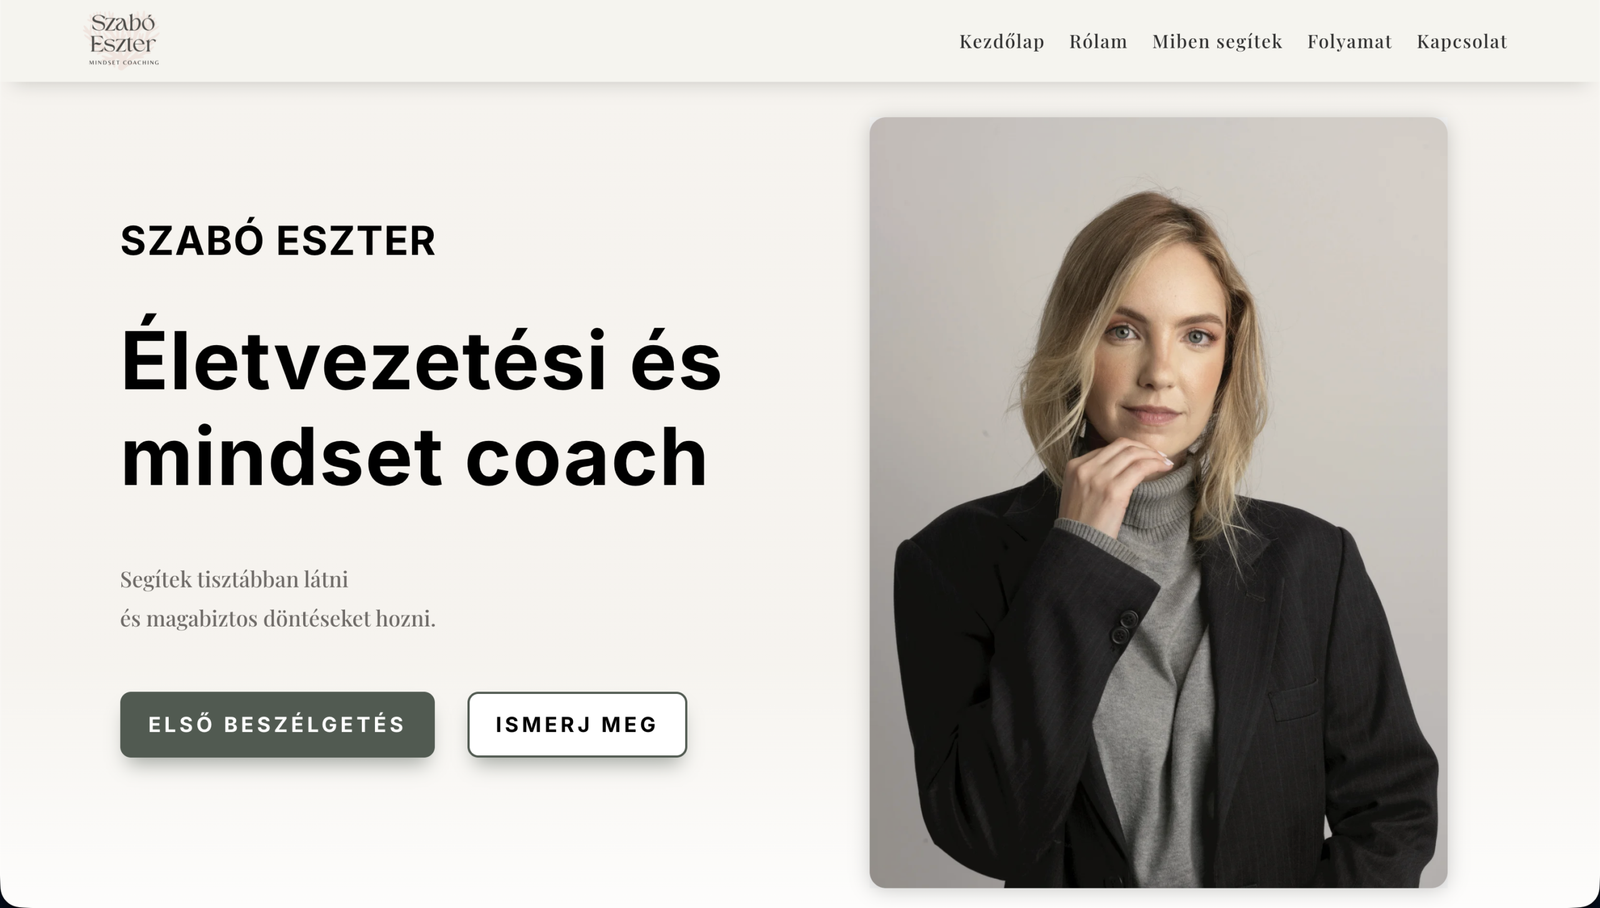Click the ELSŐ BESZÉLGETÉS button
The width and height of the screenshot is (1600, 908).
277,724
